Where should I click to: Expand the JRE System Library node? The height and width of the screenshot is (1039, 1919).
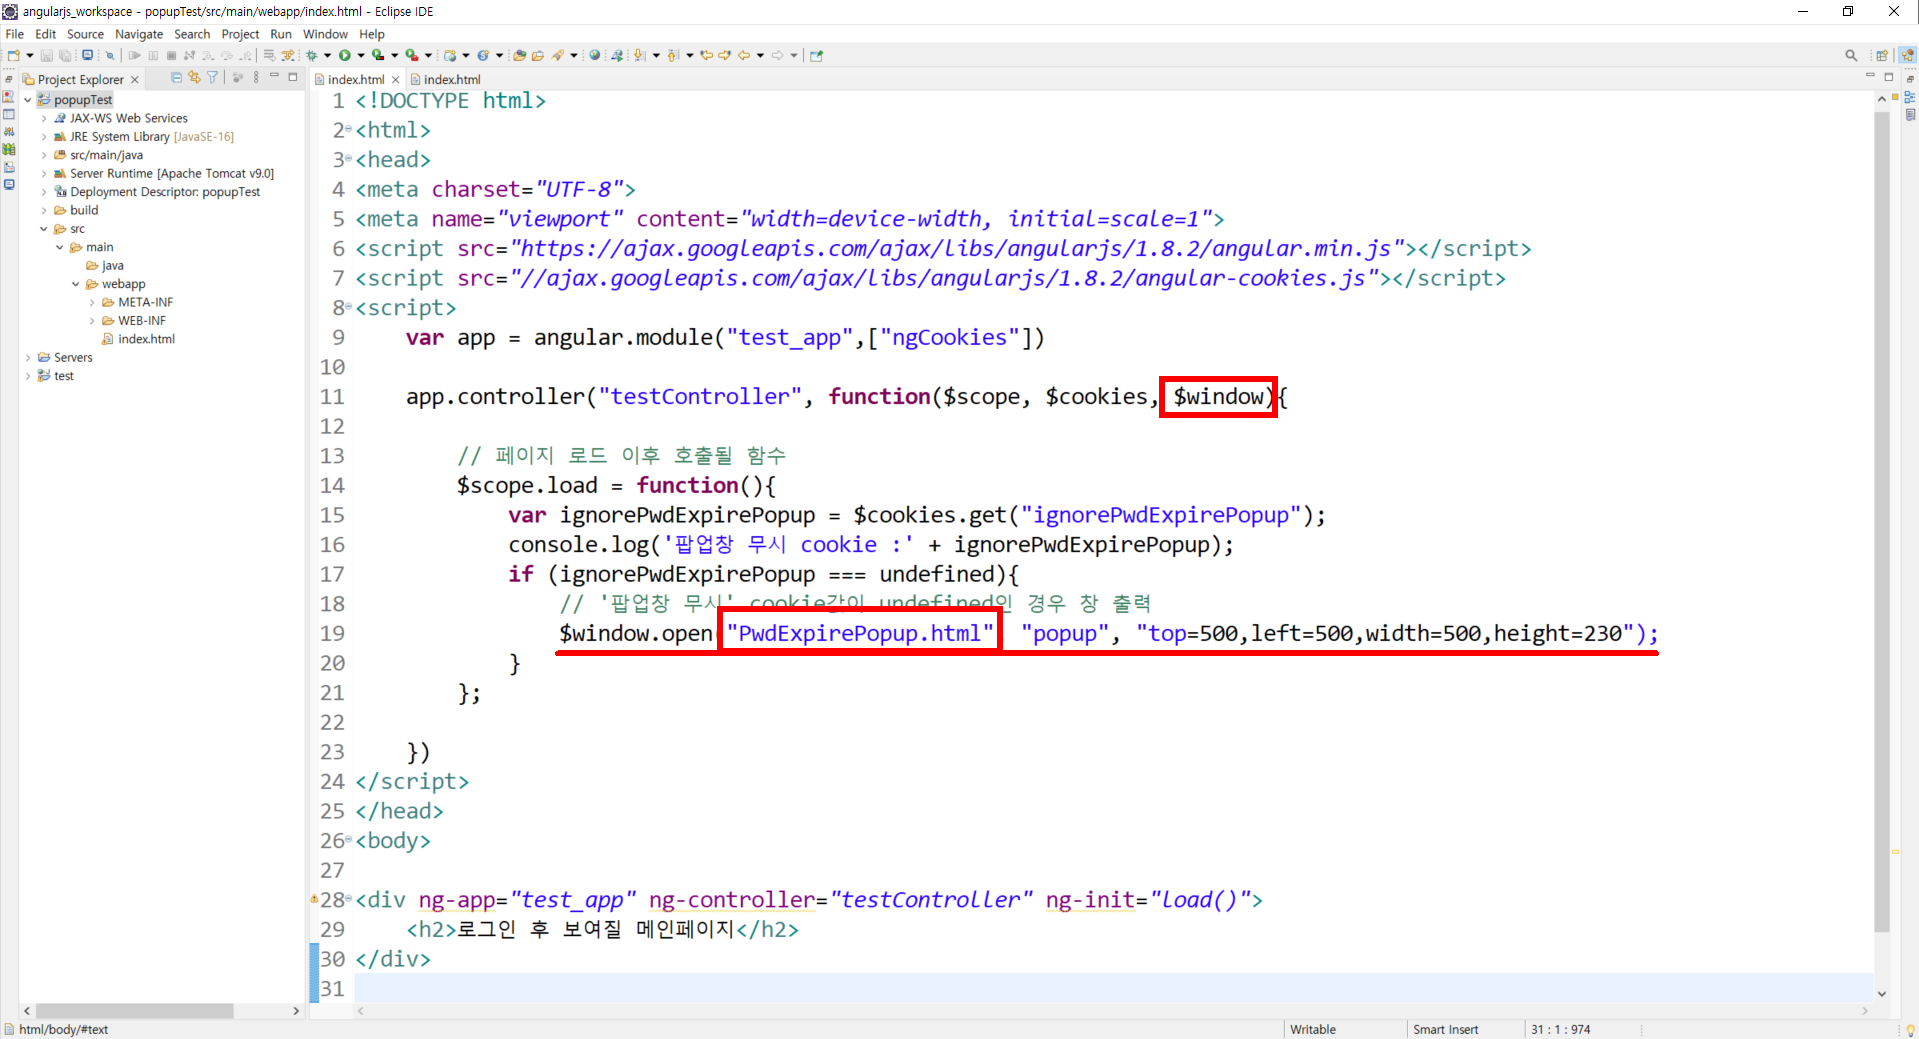44,137
